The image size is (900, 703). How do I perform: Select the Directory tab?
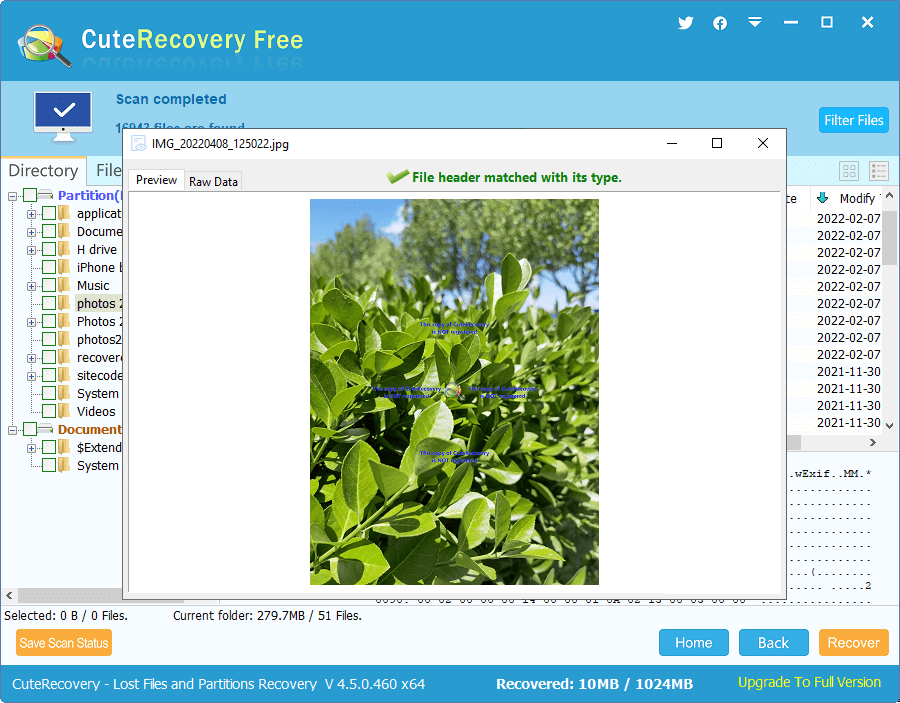43,170
